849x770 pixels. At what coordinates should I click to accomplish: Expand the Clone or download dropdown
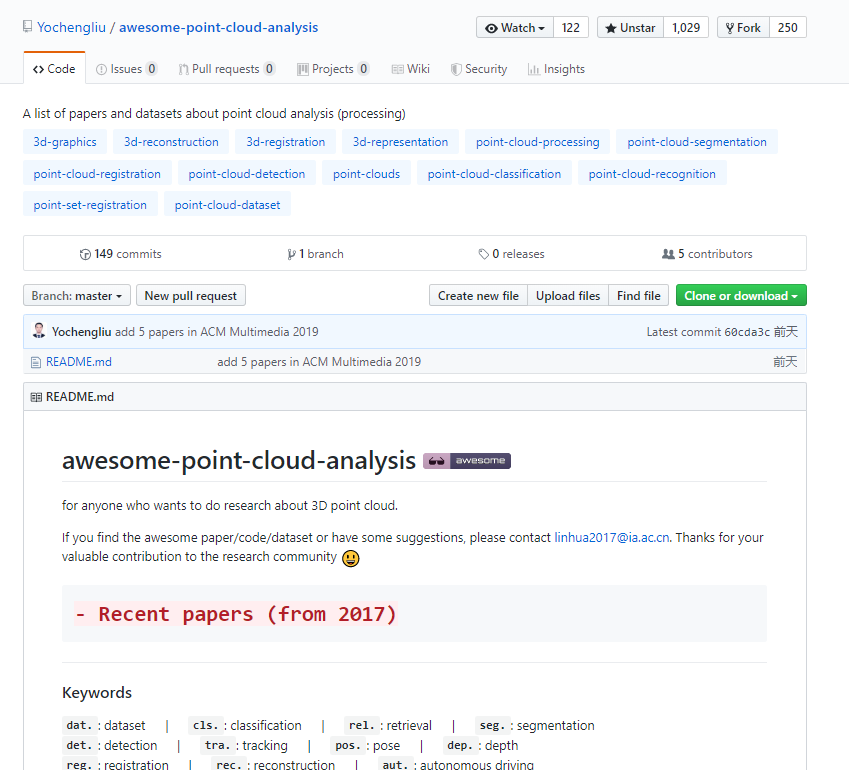click(x=741, y=296)
